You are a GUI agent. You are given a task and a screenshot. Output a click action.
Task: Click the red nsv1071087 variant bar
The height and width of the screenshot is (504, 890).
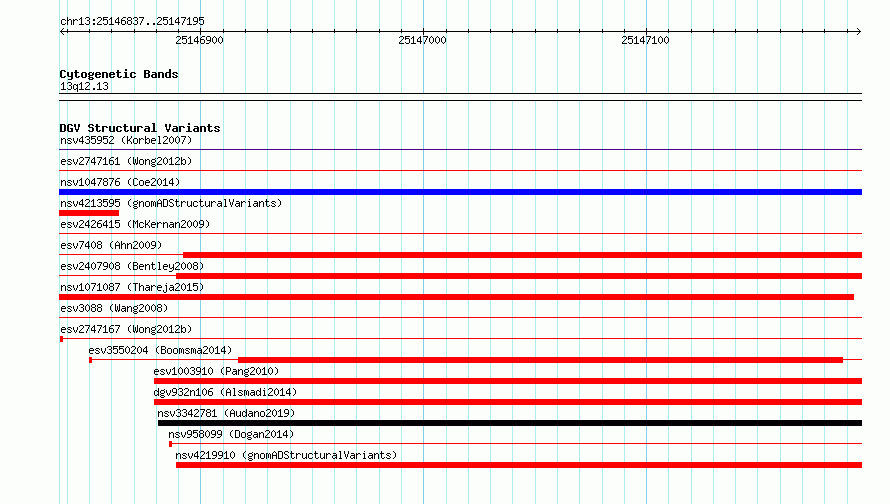click(x=456, y=297)
